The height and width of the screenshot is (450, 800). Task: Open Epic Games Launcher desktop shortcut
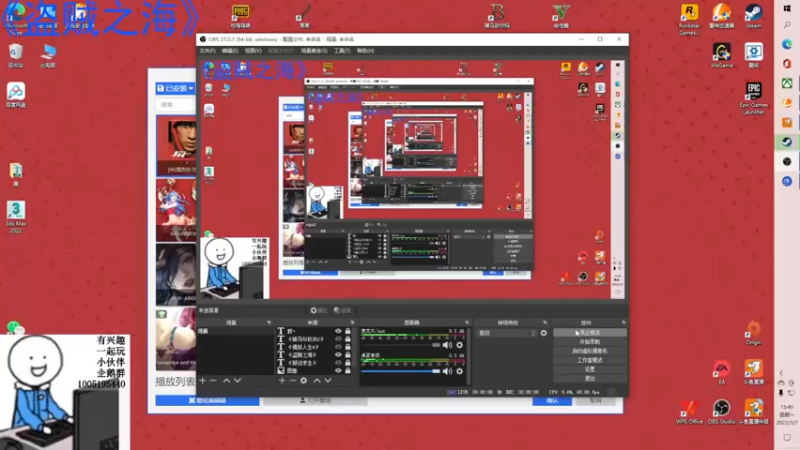(x=754, y=98)
